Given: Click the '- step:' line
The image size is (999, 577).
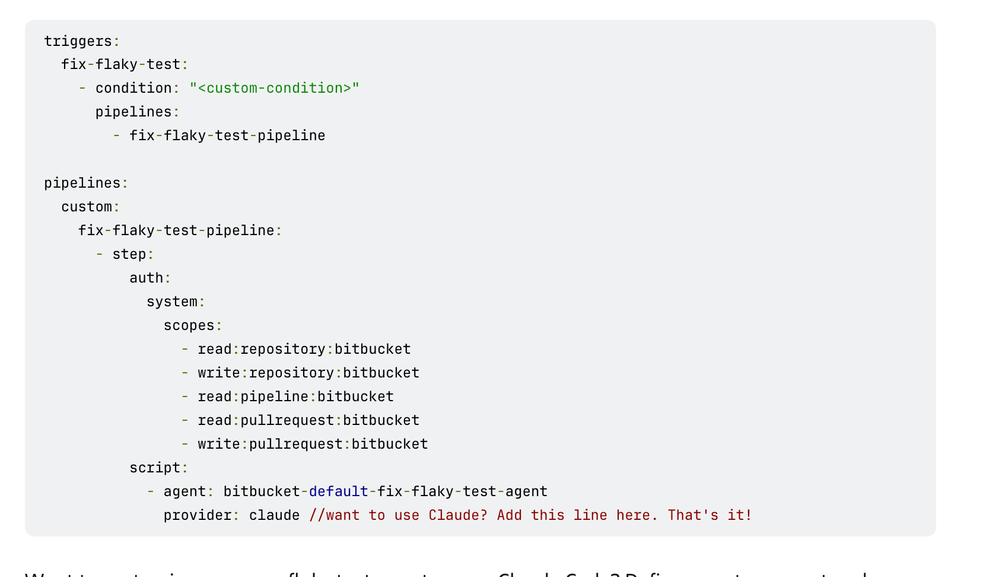Looking at the screenshot, I should (125, 255).
